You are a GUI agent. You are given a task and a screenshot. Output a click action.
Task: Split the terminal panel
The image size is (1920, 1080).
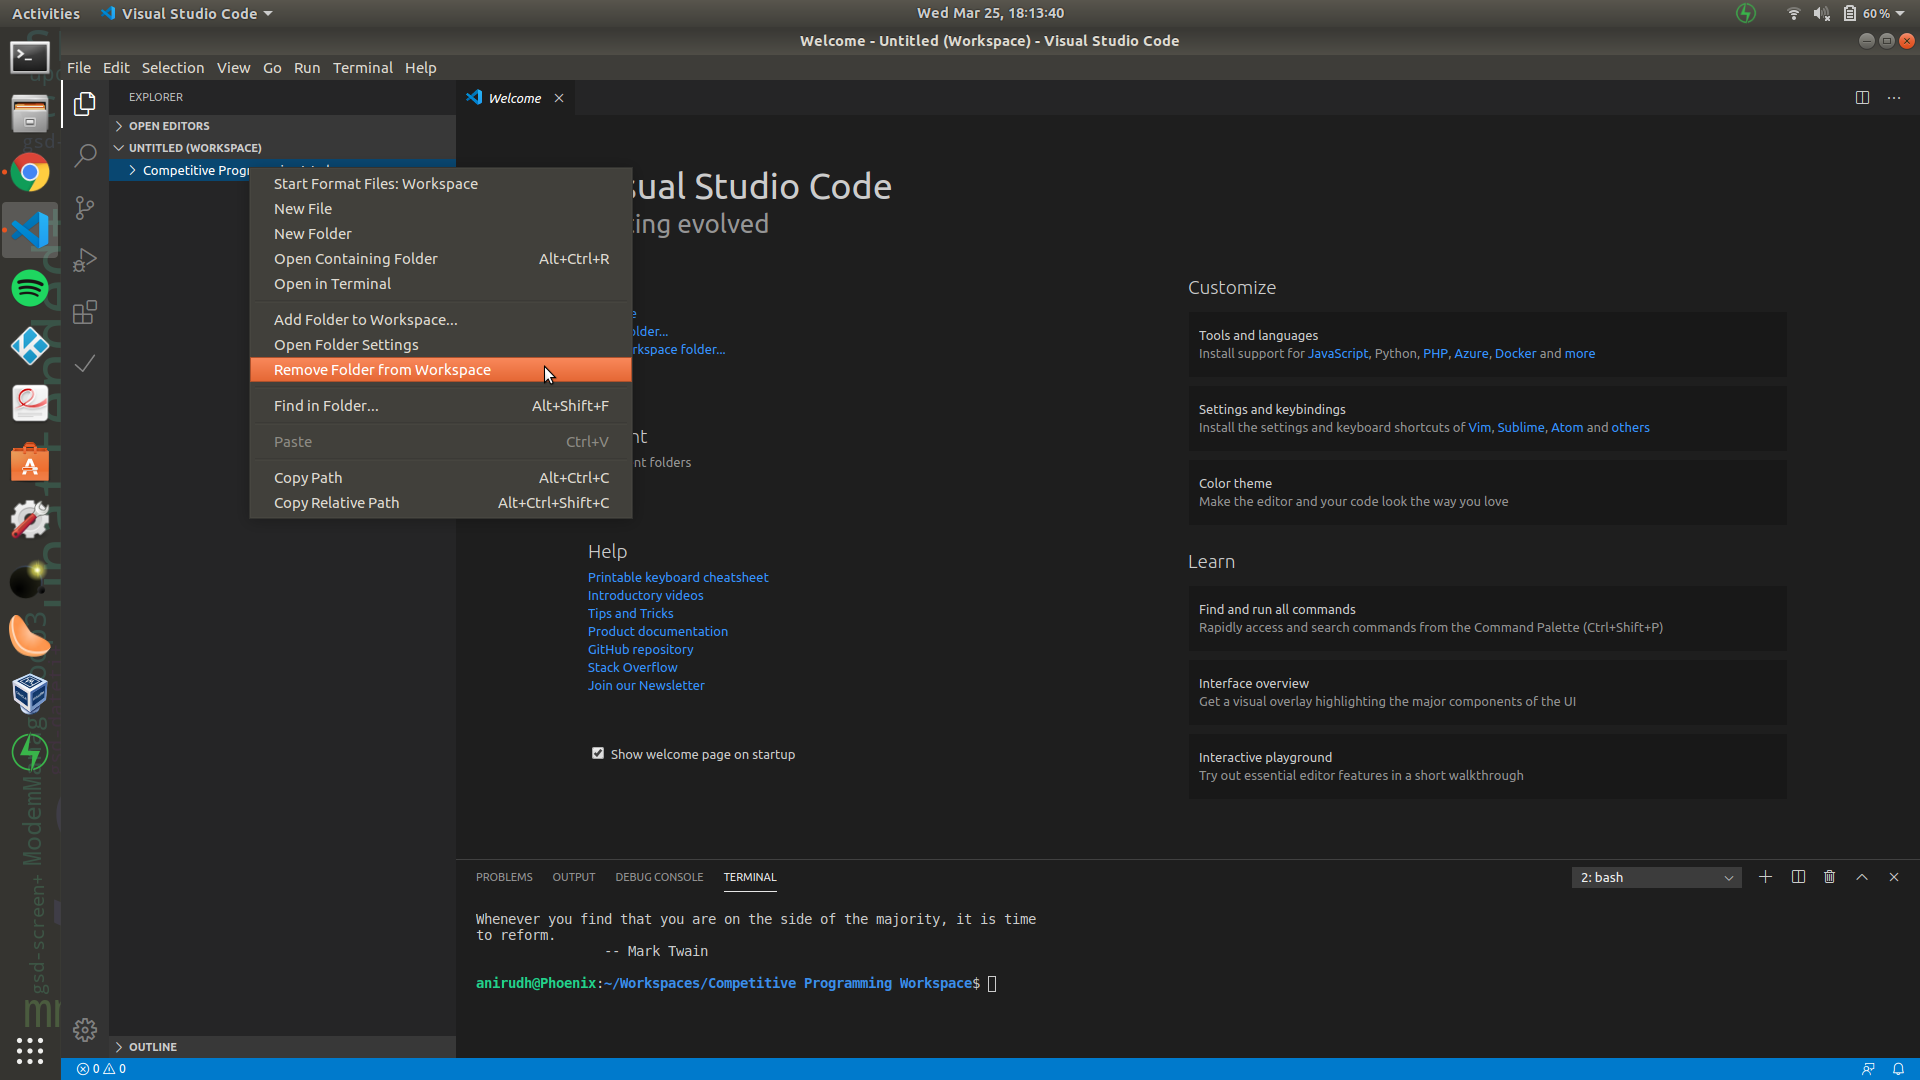(x=1798, y=877)
